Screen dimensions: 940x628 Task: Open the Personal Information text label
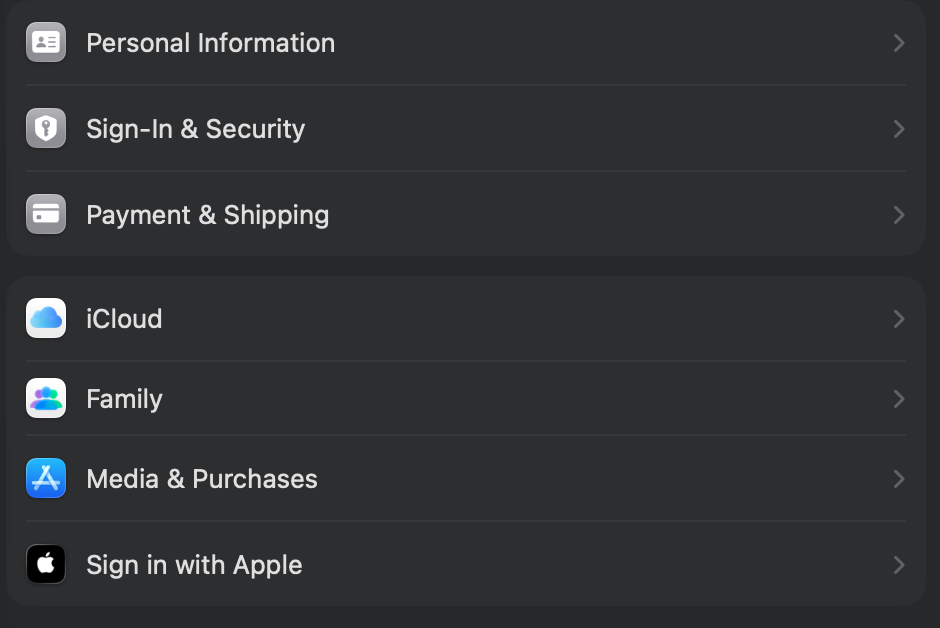(x=210, y=43)
